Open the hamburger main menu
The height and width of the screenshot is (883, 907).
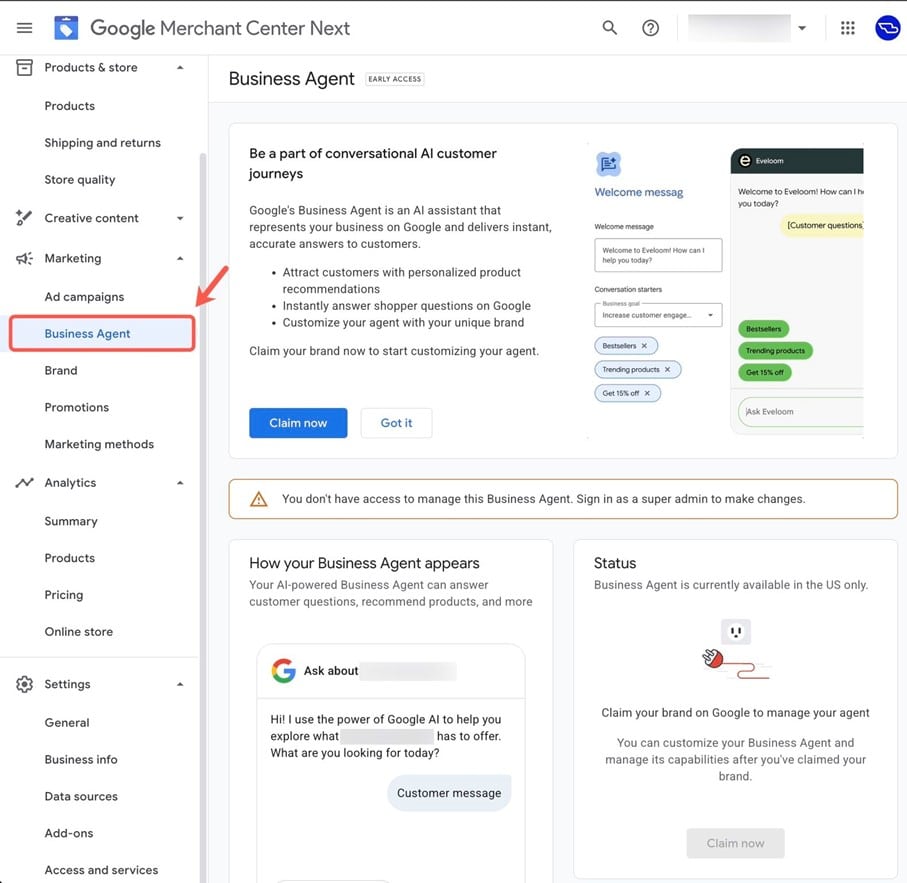[25, 28]
